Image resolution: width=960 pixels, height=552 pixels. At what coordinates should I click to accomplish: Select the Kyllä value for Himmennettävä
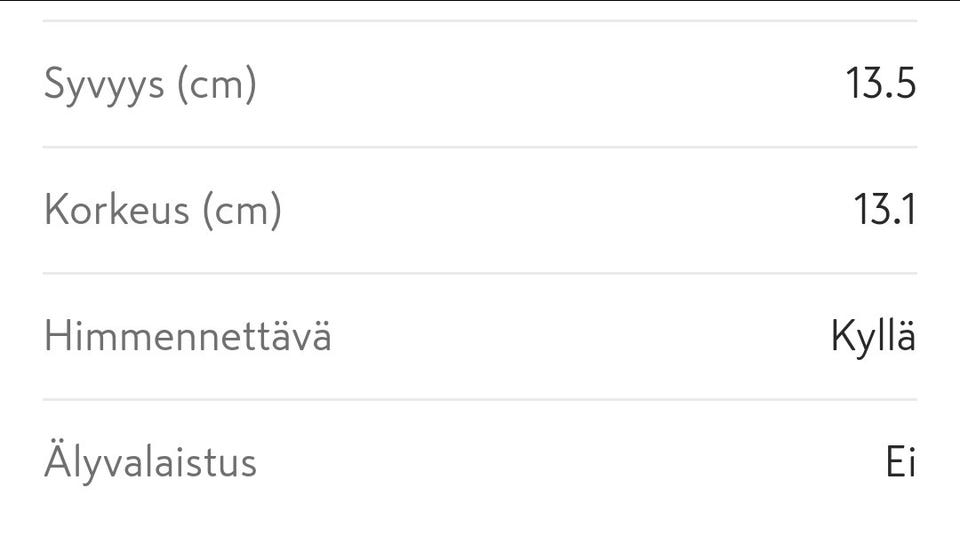[x=872, y=337]
